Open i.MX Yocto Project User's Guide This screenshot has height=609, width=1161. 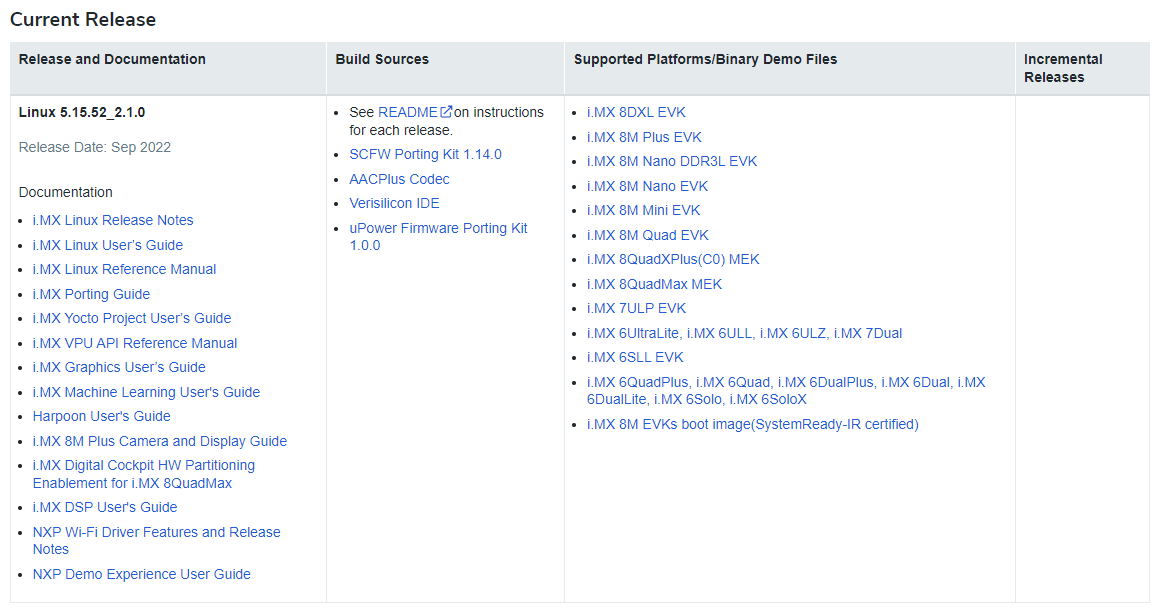pyautogui.click(x=132, y=318)
